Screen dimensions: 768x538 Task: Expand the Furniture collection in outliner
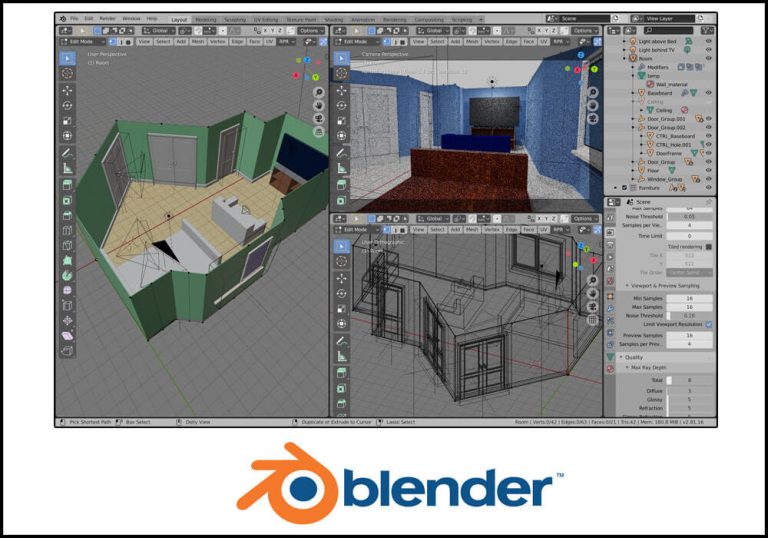click(x=616, y=188)
